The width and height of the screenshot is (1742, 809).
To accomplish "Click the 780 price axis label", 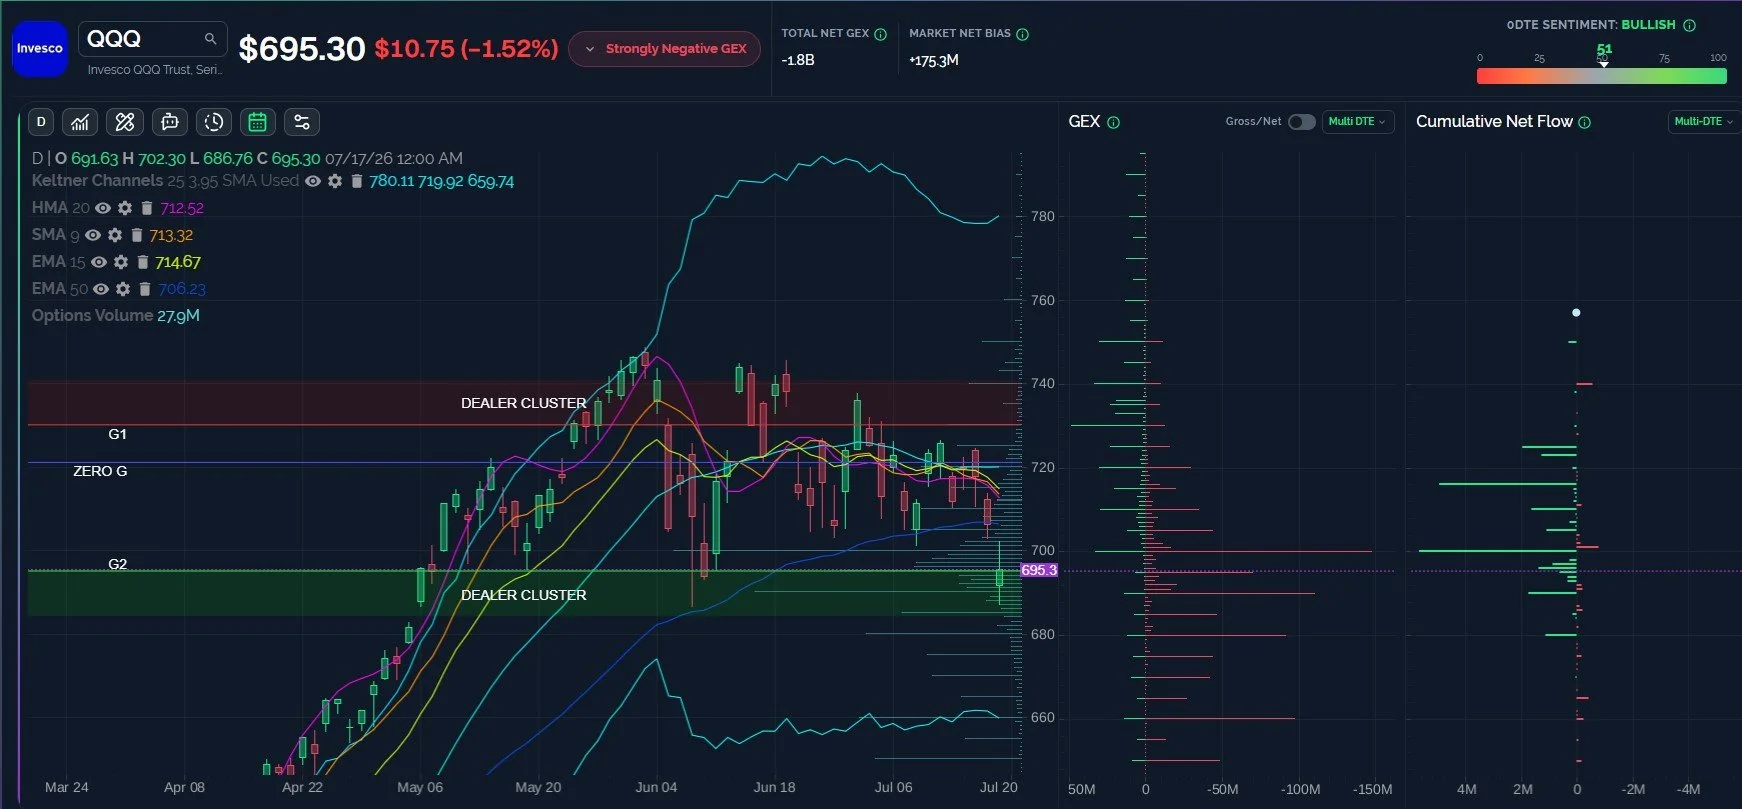I will [x=1042, y=216].
